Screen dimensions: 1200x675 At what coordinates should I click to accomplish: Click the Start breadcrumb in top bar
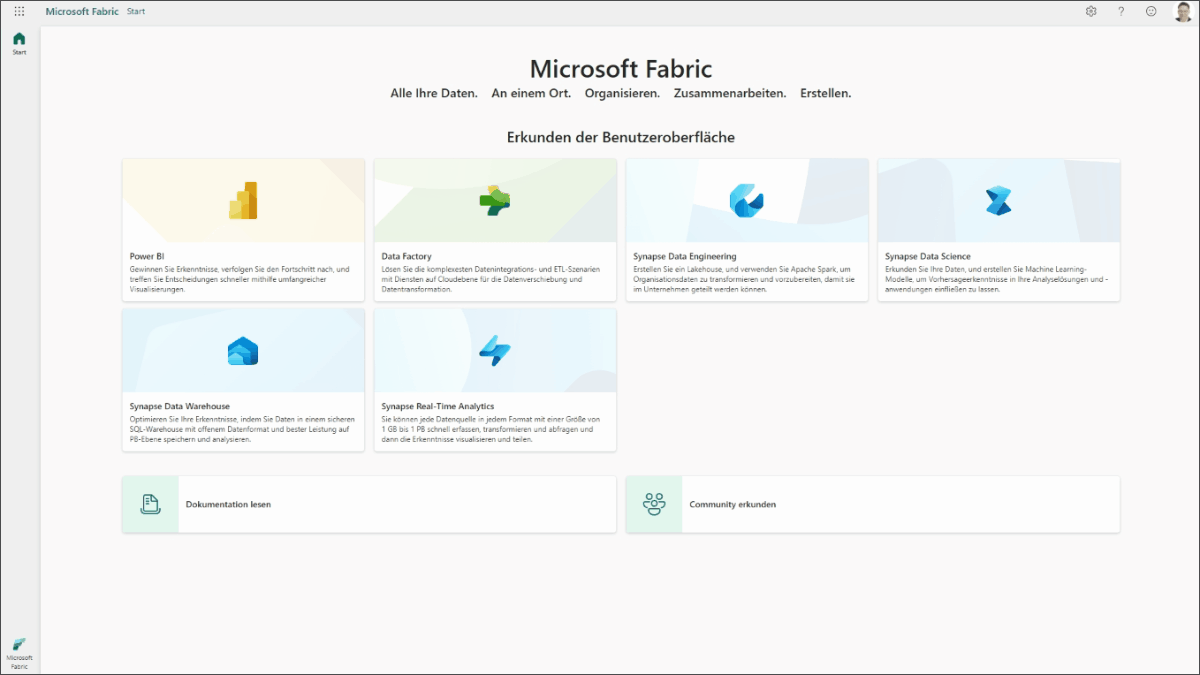(x=136, y=11)
